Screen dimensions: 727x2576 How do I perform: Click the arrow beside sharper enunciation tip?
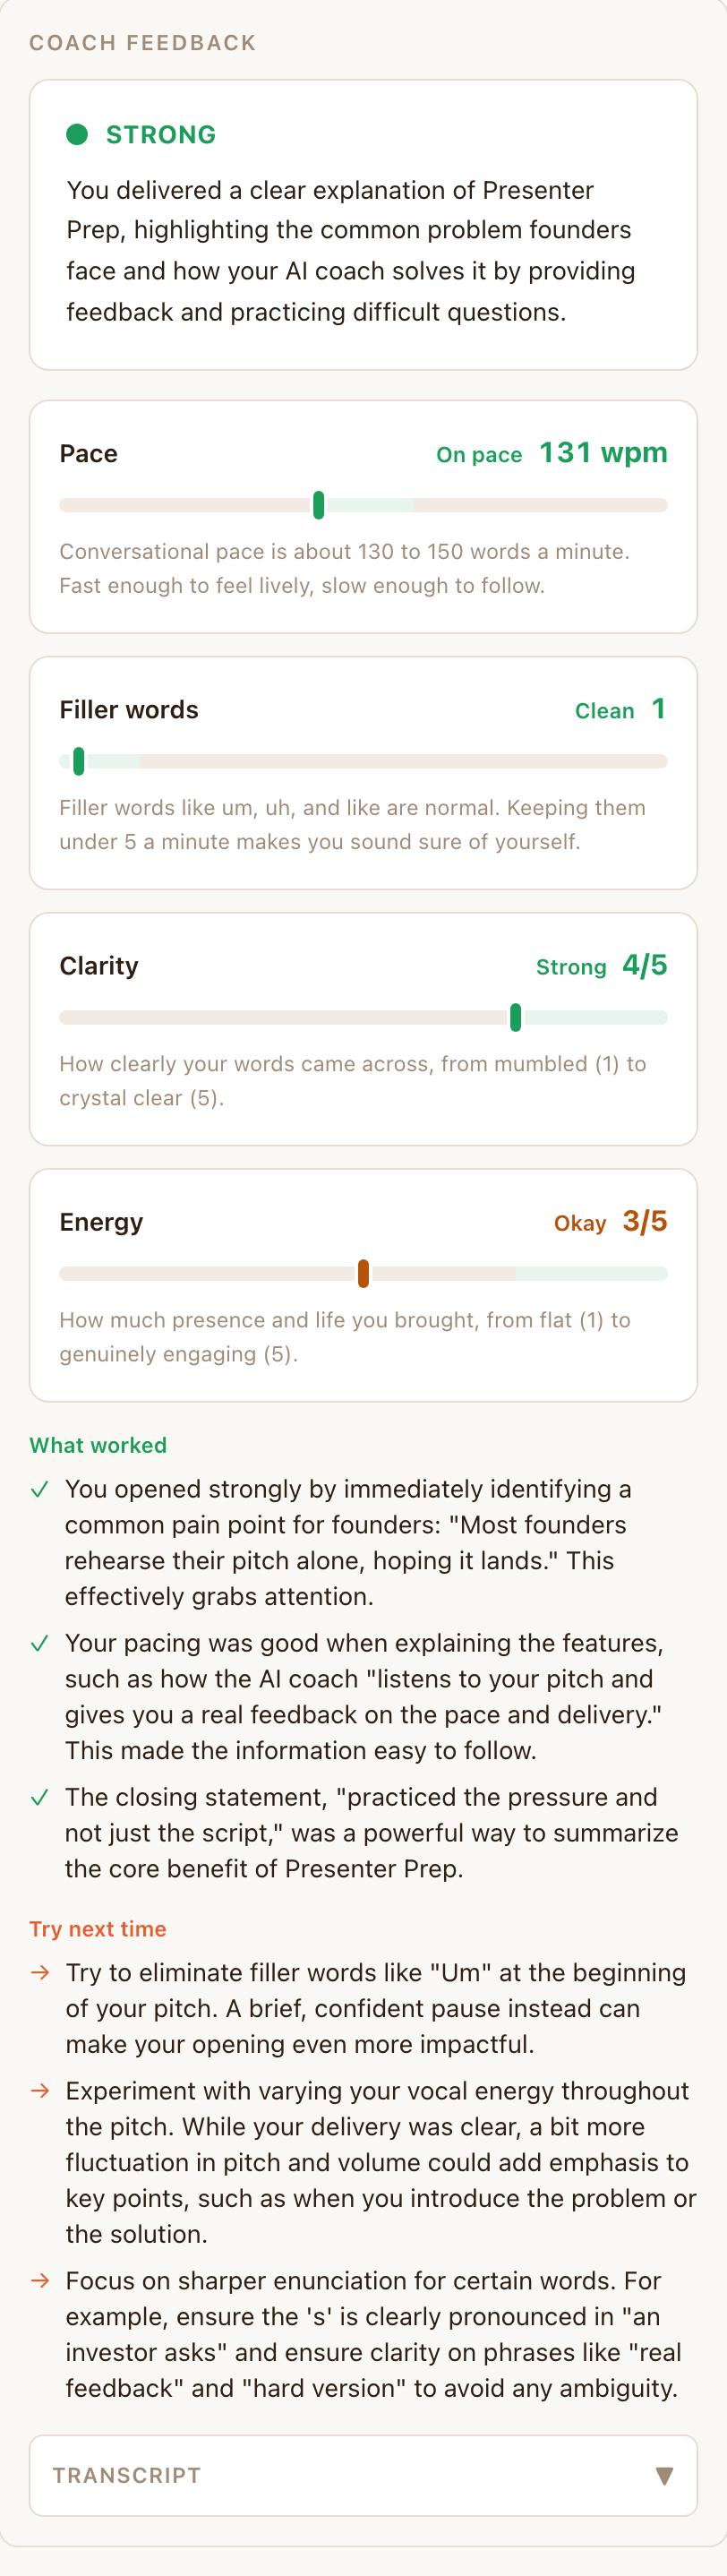40,2280
